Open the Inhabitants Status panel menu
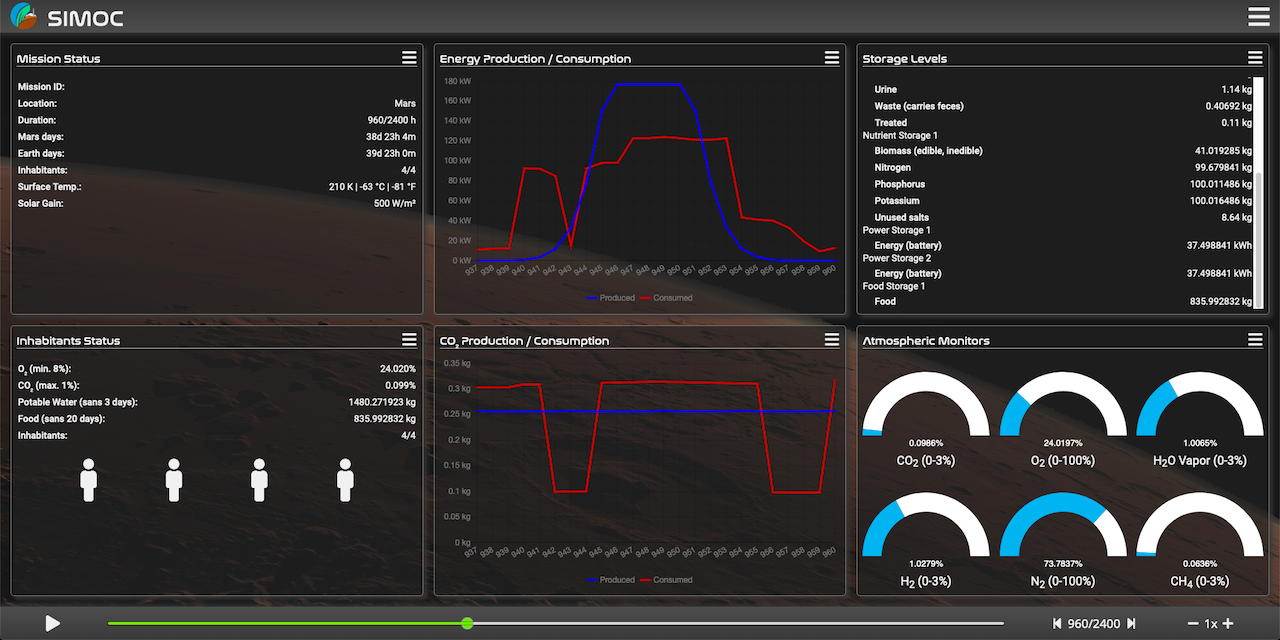Screen dimensions: 1280x640 coord(409,340)
